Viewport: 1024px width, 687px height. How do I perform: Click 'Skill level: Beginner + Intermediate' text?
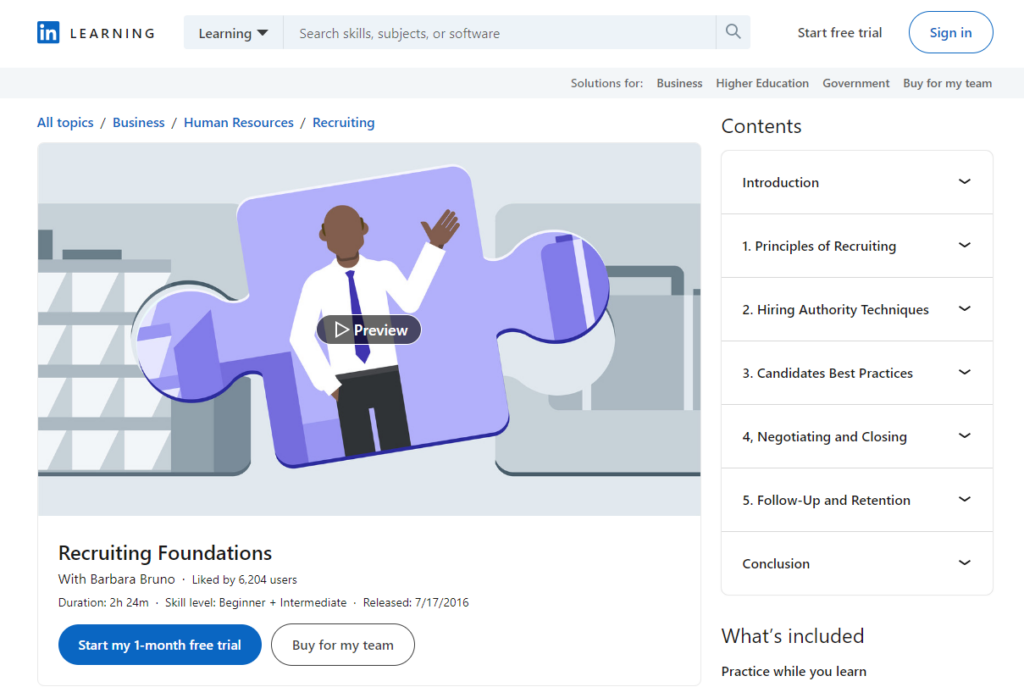point(255,602)
